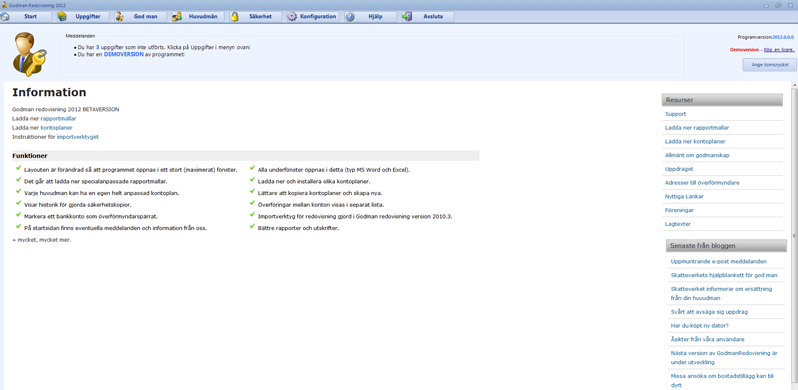Click the blue number 3 tasks link

tap(97, 47)
